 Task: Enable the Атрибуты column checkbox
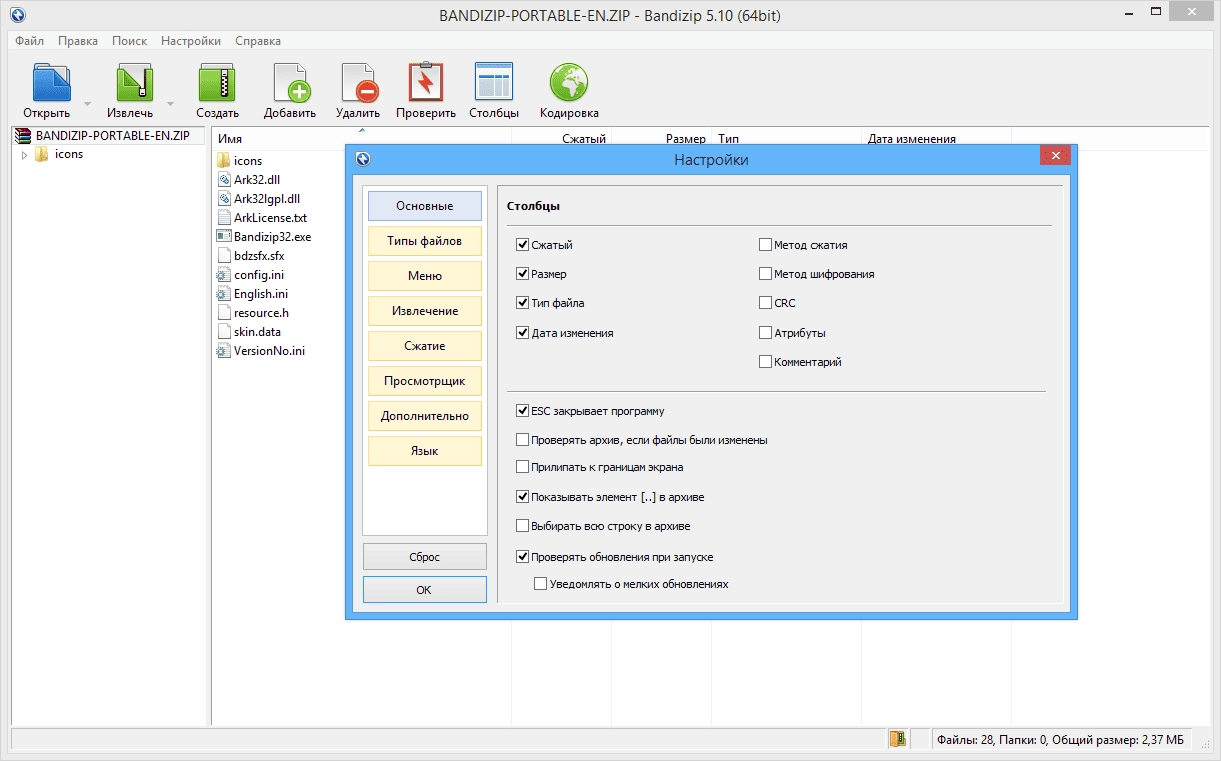coord(765,332)
